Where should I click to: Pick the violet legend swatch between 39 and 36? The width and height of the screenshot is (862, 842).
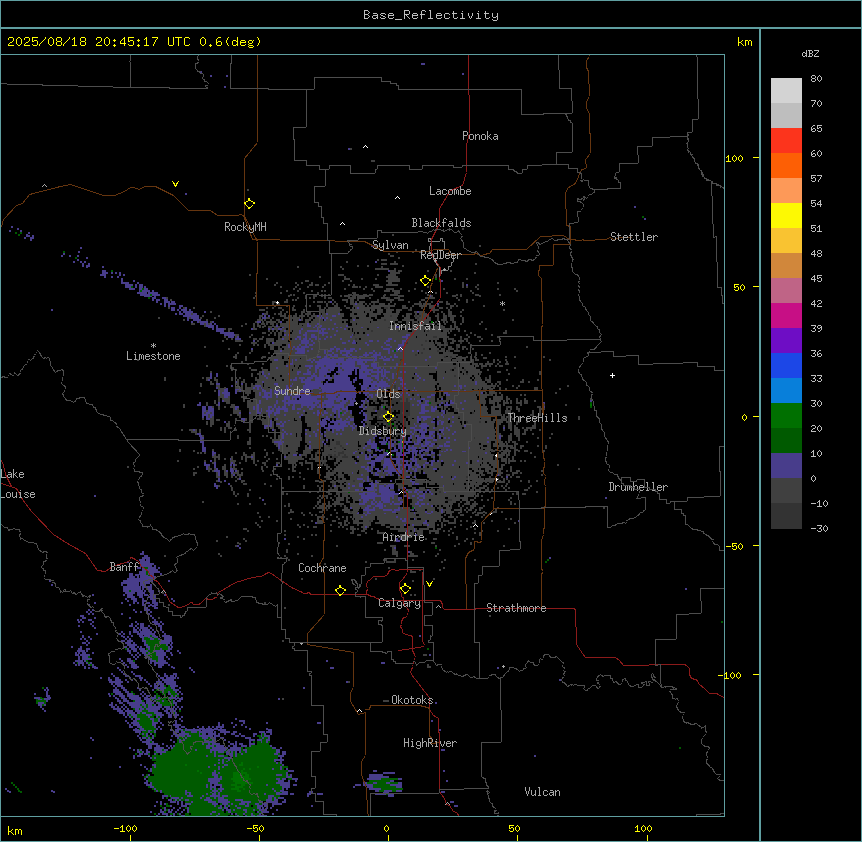click(786, 341)
